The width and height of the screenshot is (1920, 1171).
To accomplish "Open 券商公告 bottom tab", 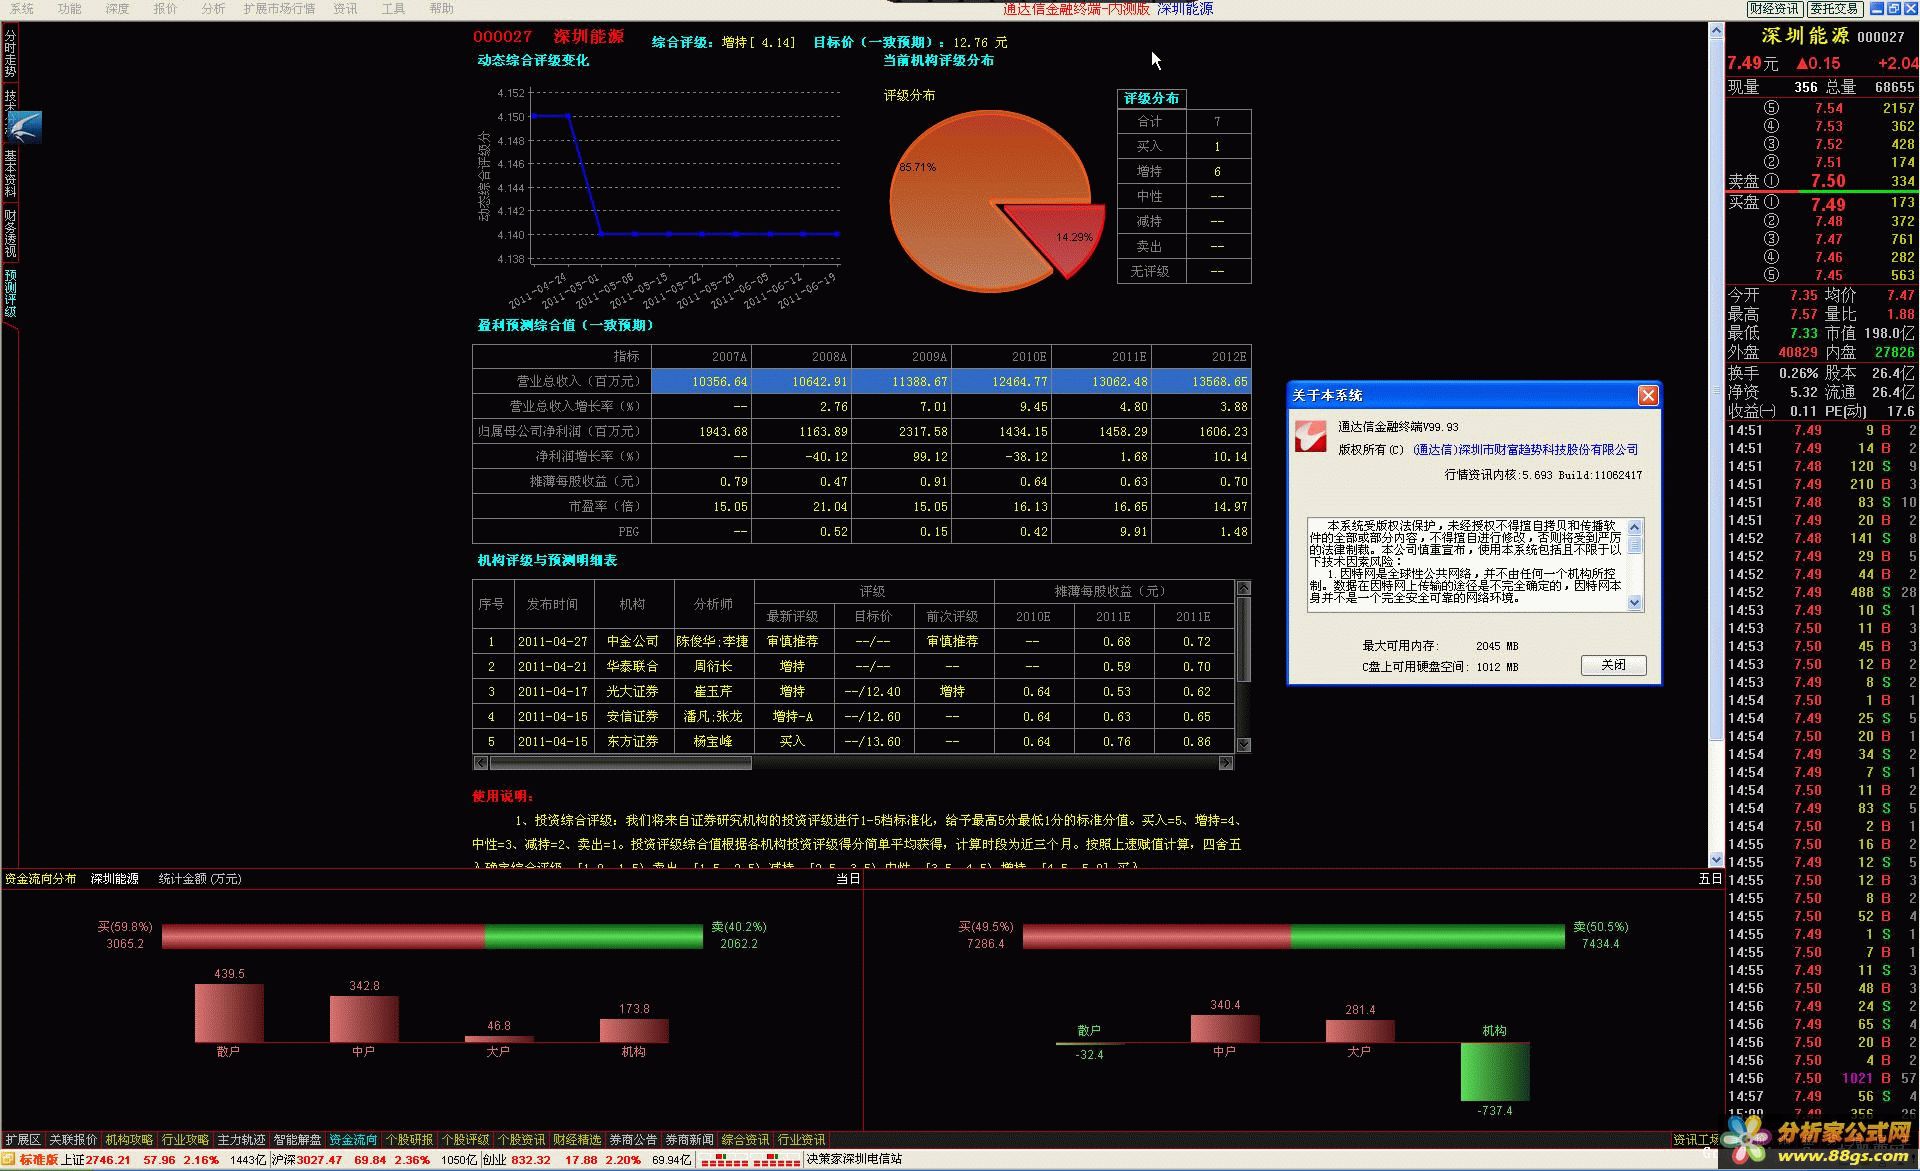I will point(634,1140).
